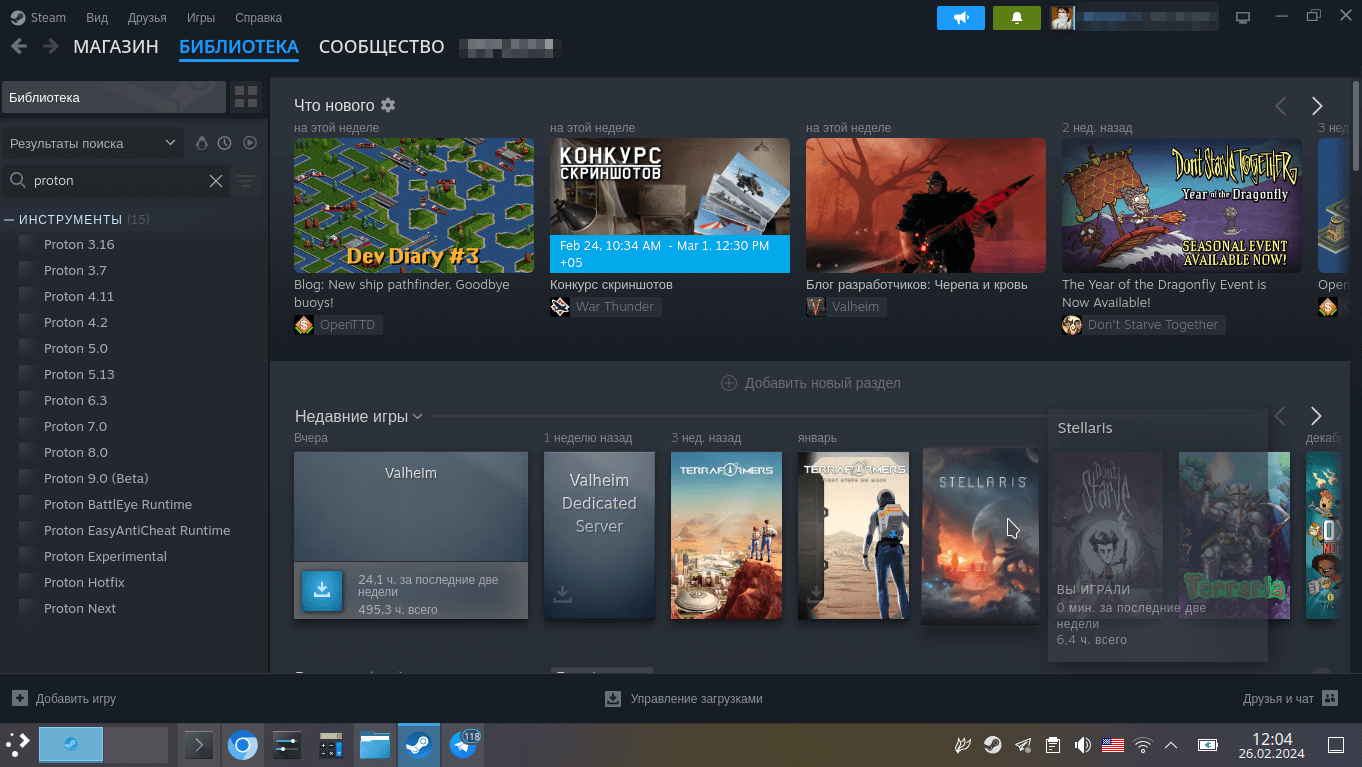1362x767 pixels.
Task: Open the announcements megaphone button
Action: pyautogui.click(x=961, y=18)
